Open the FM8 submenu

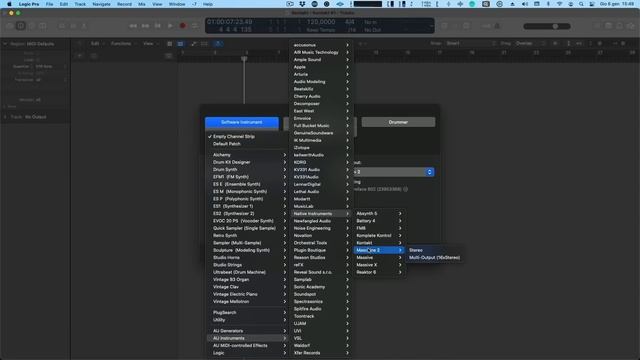[x=379, y=228]
